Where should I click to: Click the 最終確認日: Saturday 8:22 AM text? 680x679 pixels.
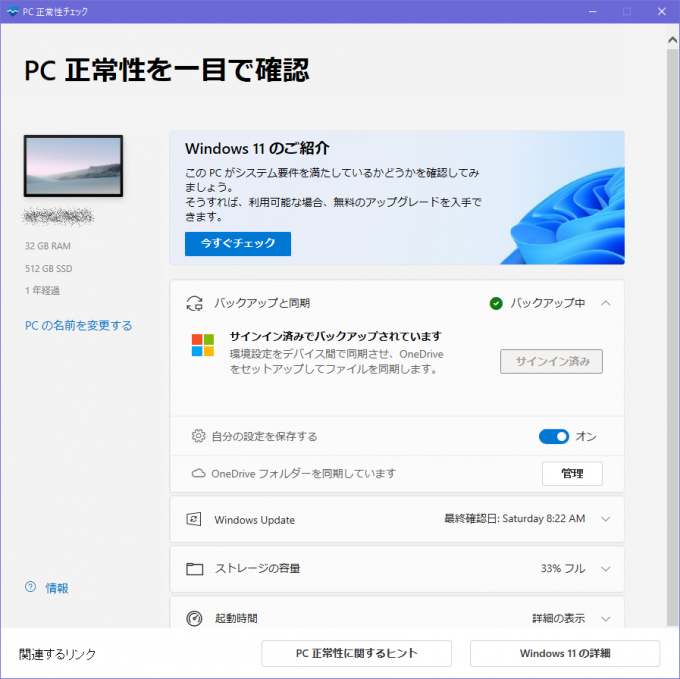click(514, 519)
